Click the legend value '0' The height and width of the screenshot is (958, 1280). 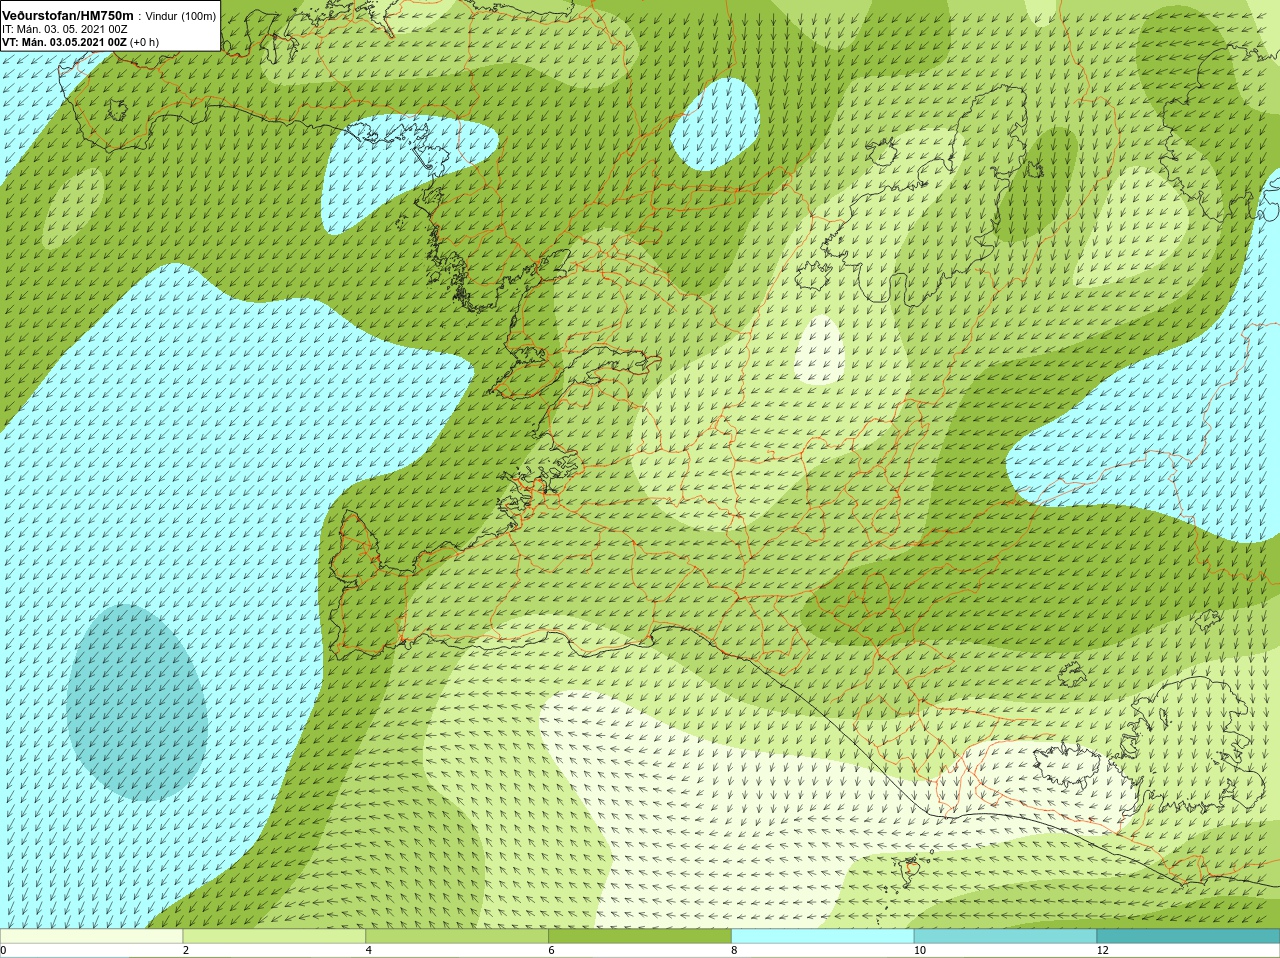[x=3, y=950]
